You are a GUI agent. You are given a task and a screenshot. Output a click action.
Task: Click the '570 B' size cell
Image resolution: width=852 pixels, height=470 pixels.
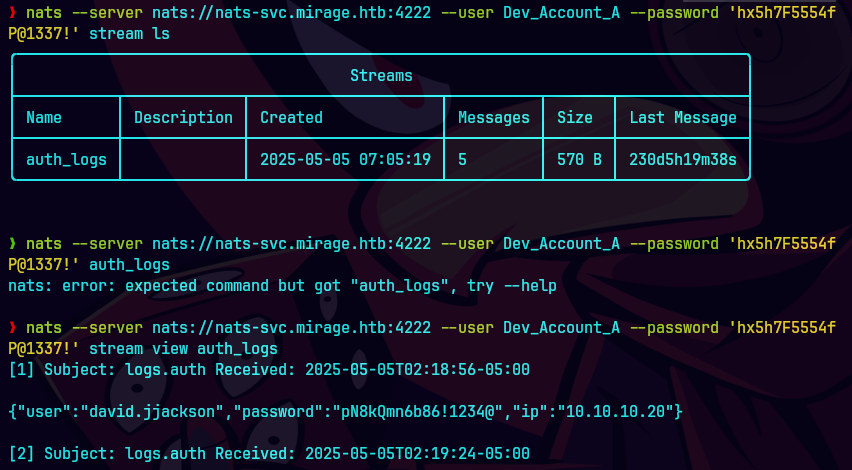pyautogui.click(x=579, y=159)
